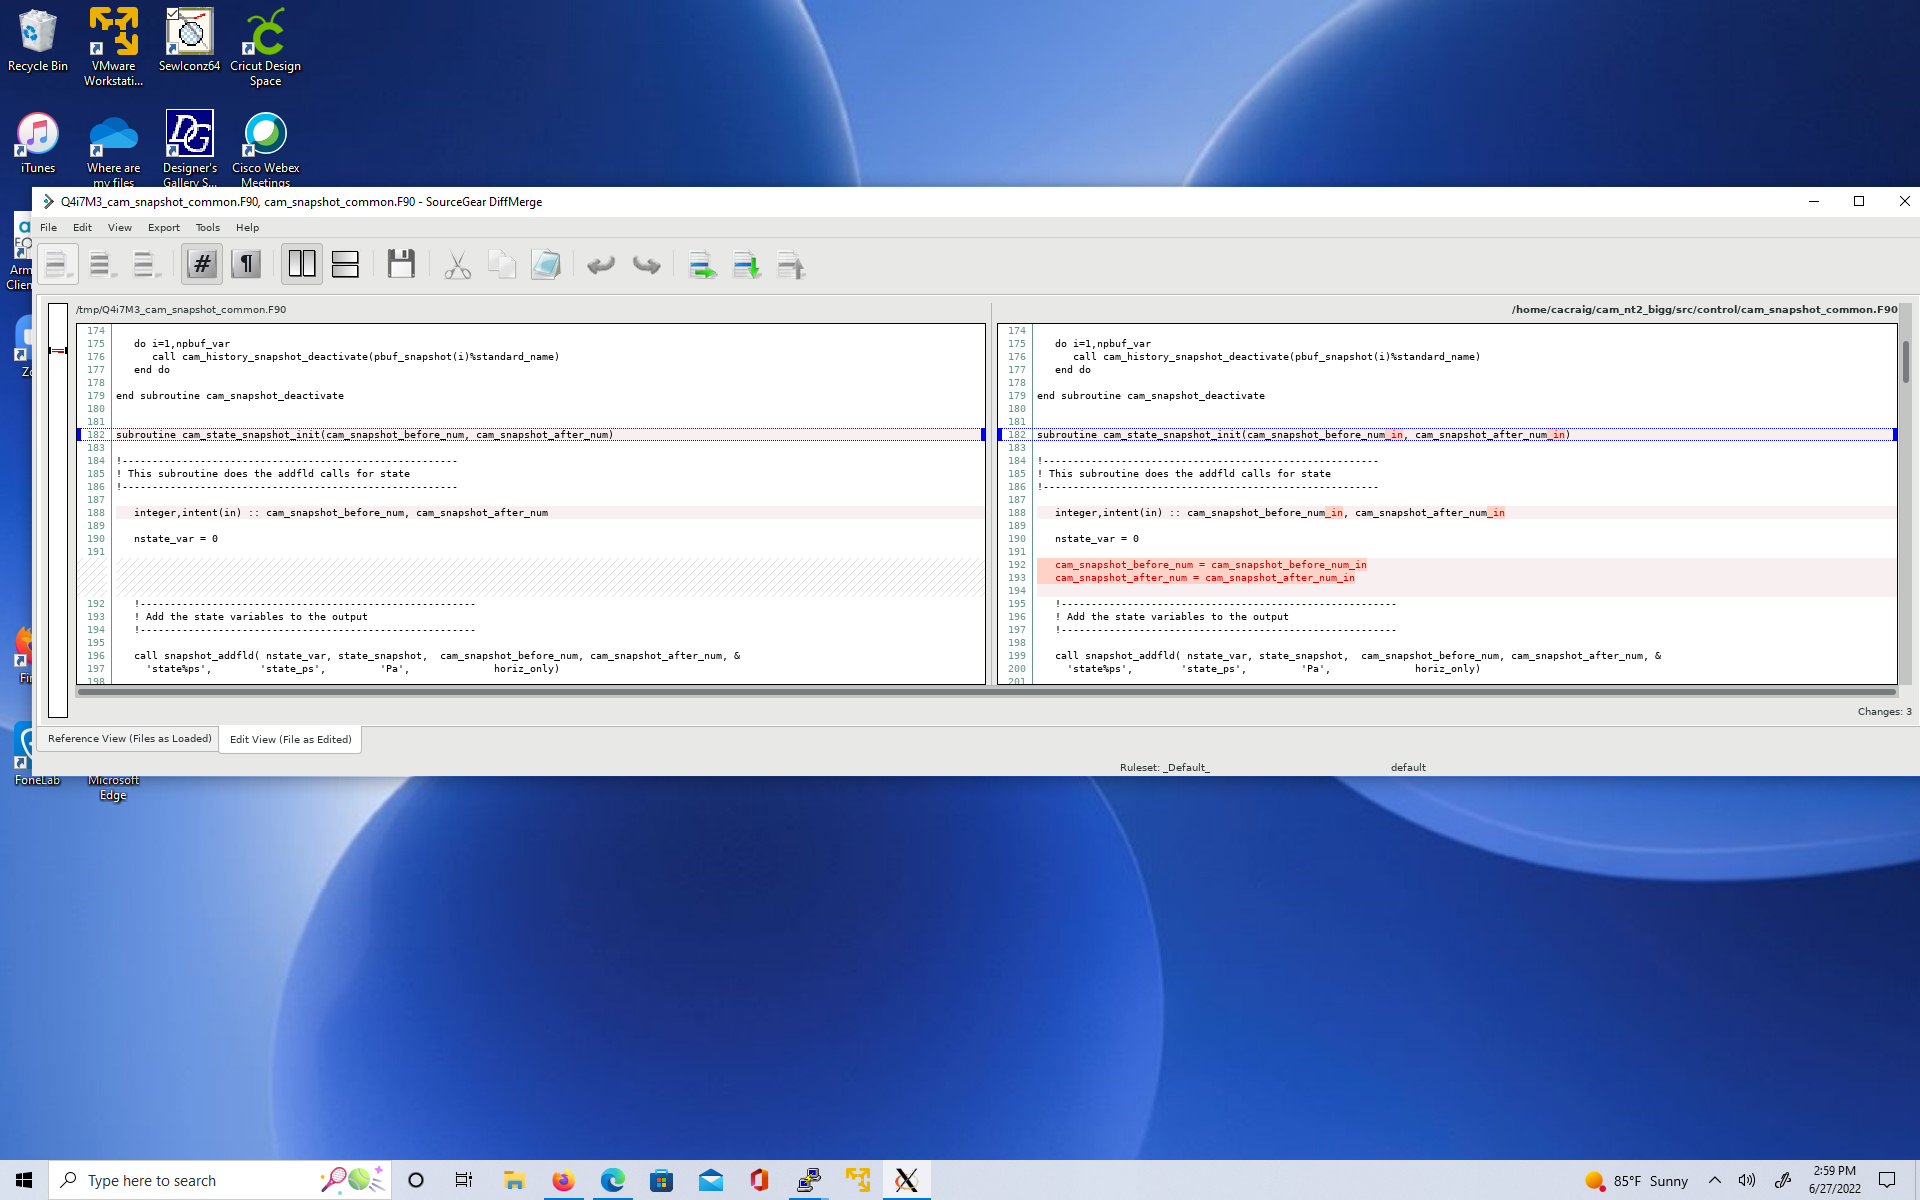Show invisible characters with pilcrow icon
The image size is (1920, 1200).
246,264
